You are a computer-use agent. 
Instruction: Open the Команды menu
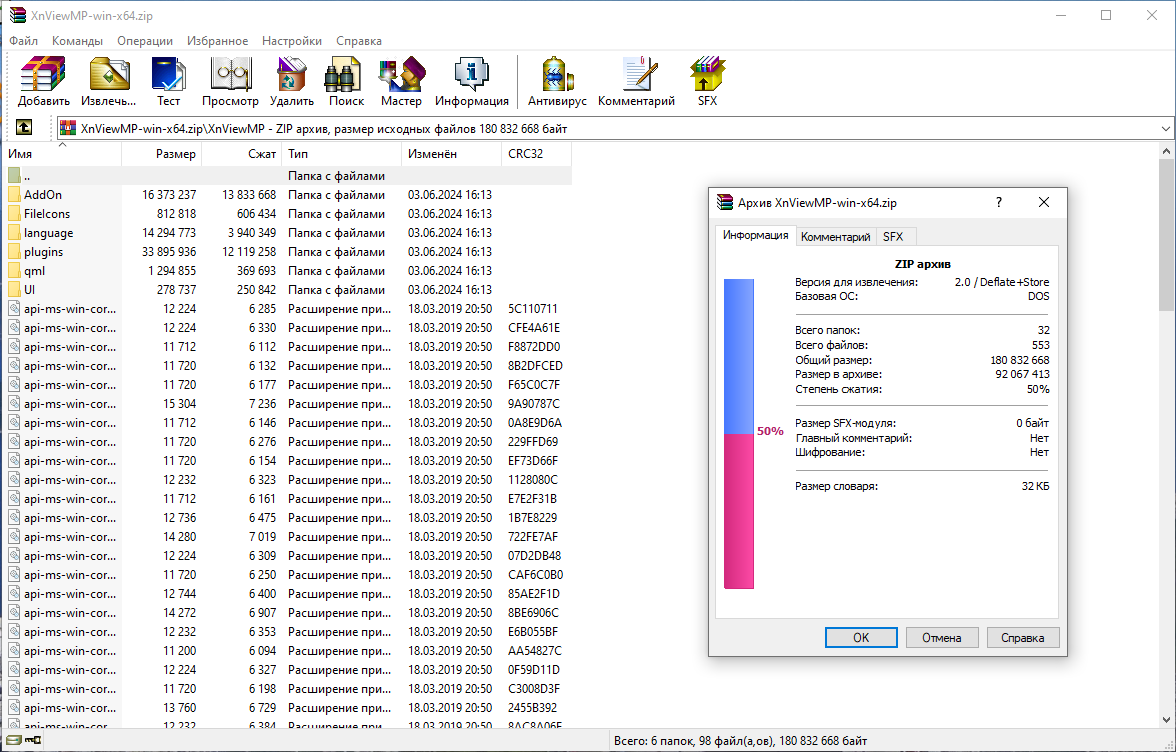(x=76, y=40)
